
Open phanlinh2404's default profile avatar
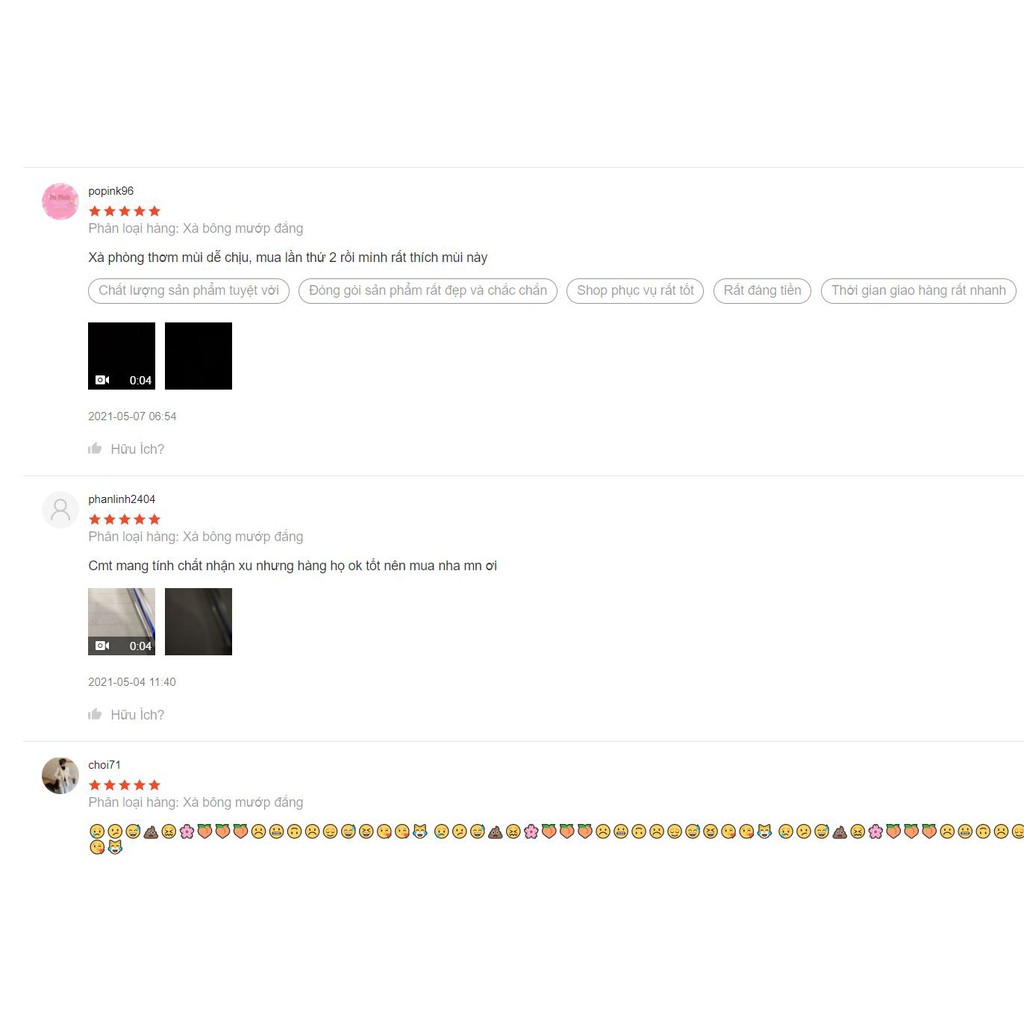pyautogui.click(x=60, y=509)
